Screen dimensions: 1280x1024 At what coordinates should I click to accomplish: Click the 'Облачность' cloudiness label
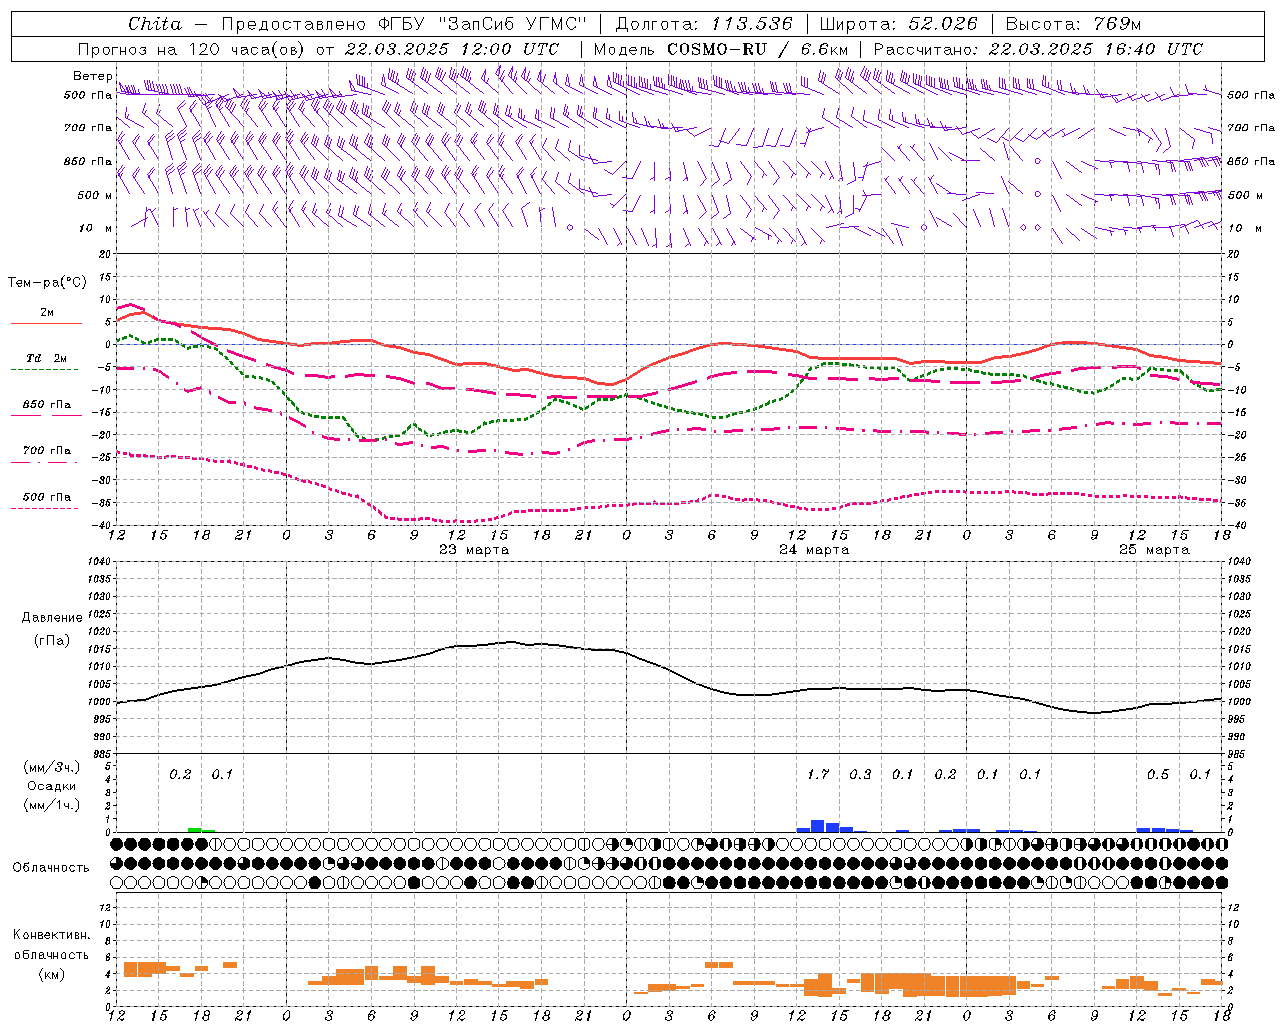click(x=51, y=867)
